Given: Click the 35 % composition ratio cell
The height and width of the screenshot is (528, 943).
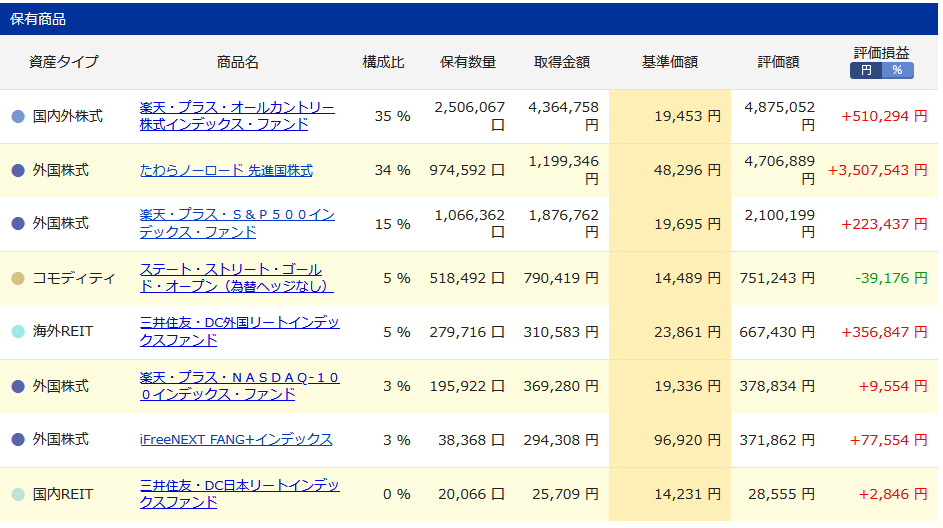Looking at the screenshot, I should point(392,116).
